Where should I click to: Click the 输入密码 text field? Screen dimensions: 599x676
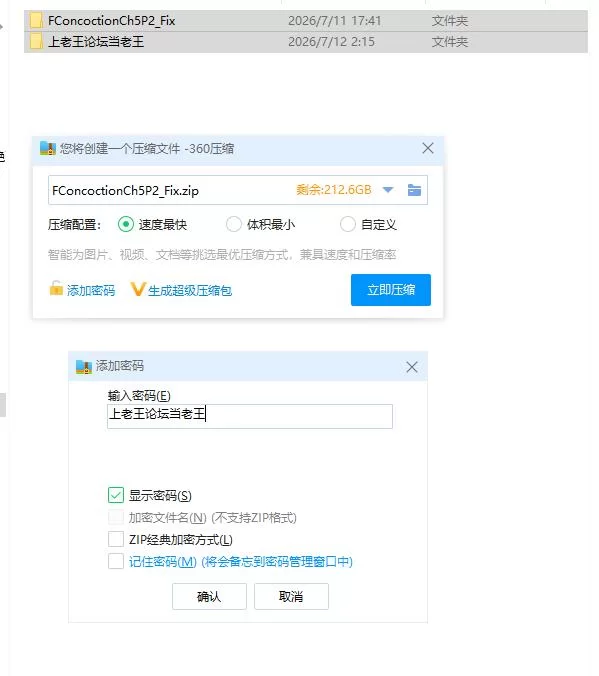coord(250,416)
